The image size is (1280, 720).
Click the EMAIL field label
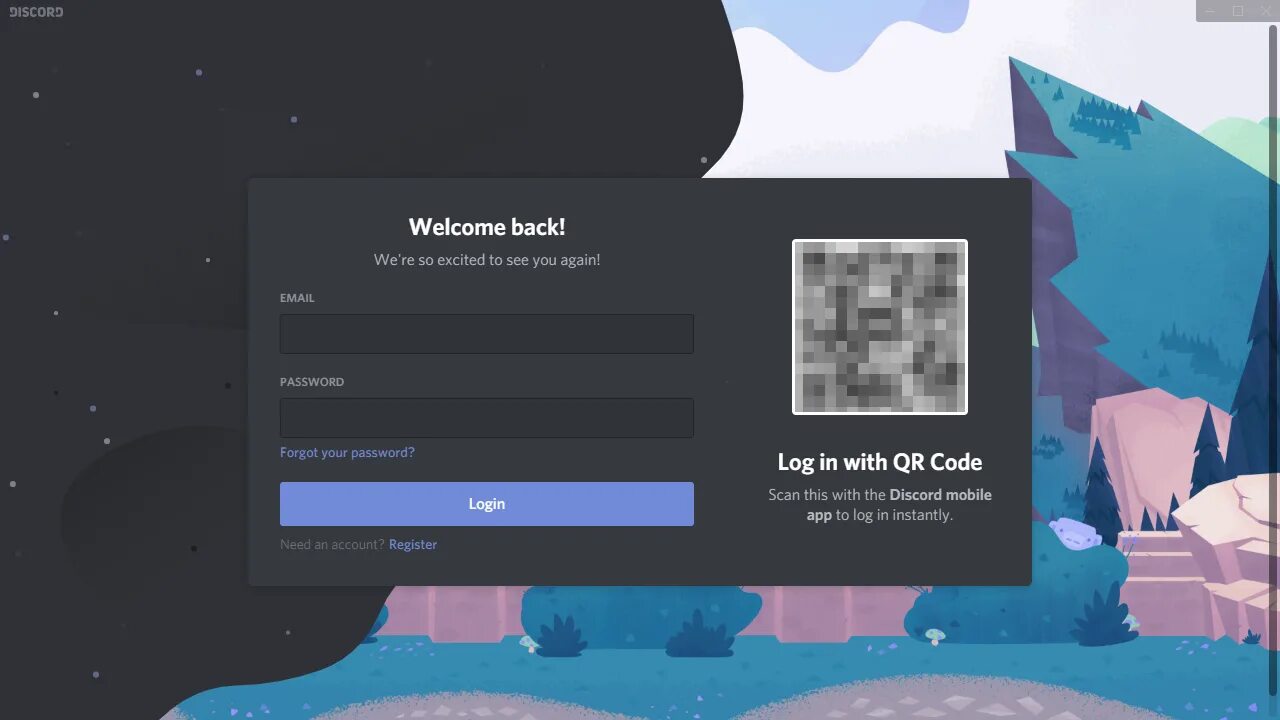coord(297,298)
